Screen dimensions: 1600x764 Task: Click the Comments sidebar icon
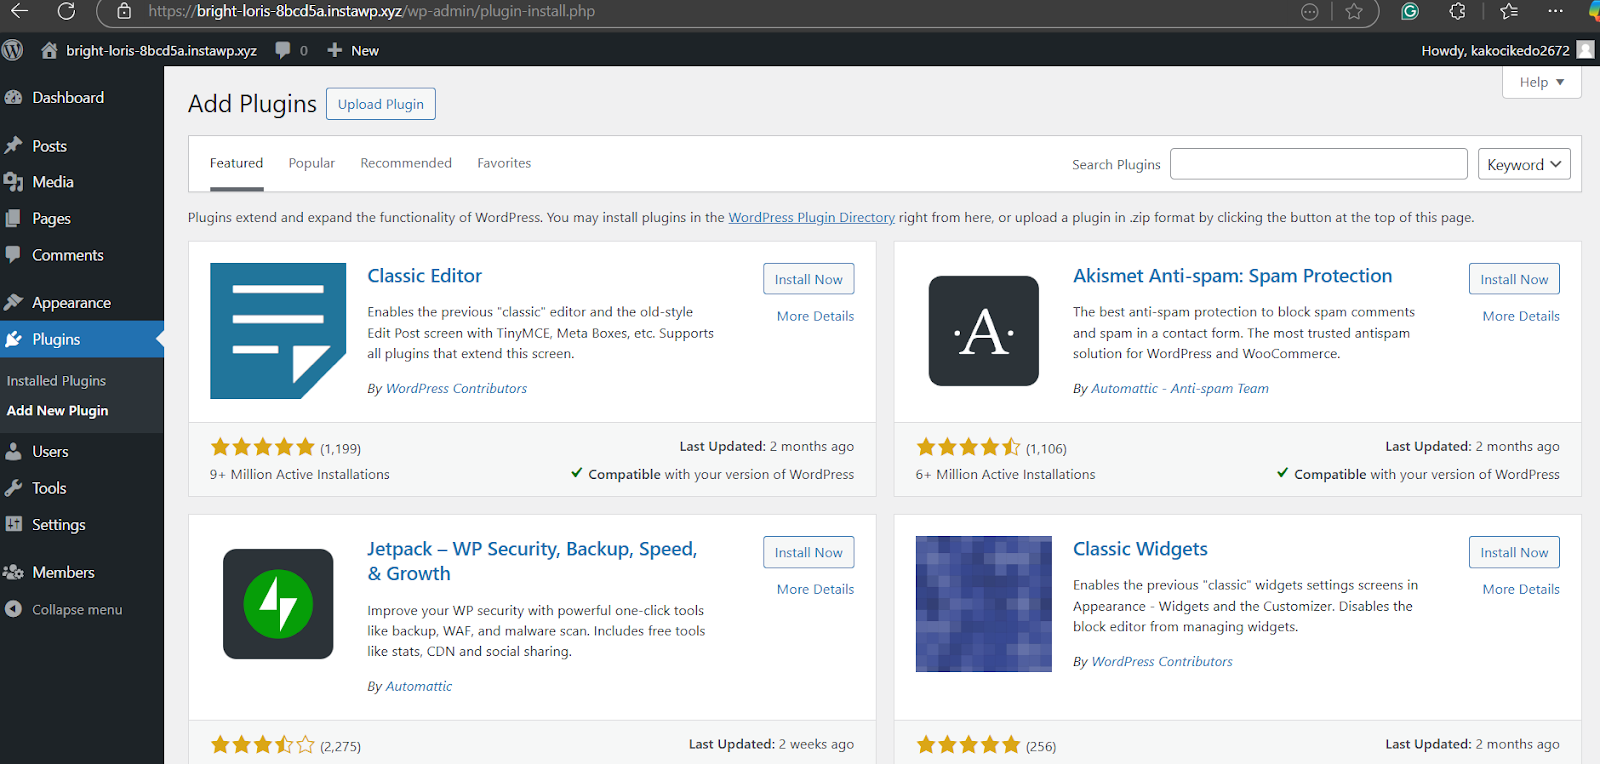coord(13,254)
